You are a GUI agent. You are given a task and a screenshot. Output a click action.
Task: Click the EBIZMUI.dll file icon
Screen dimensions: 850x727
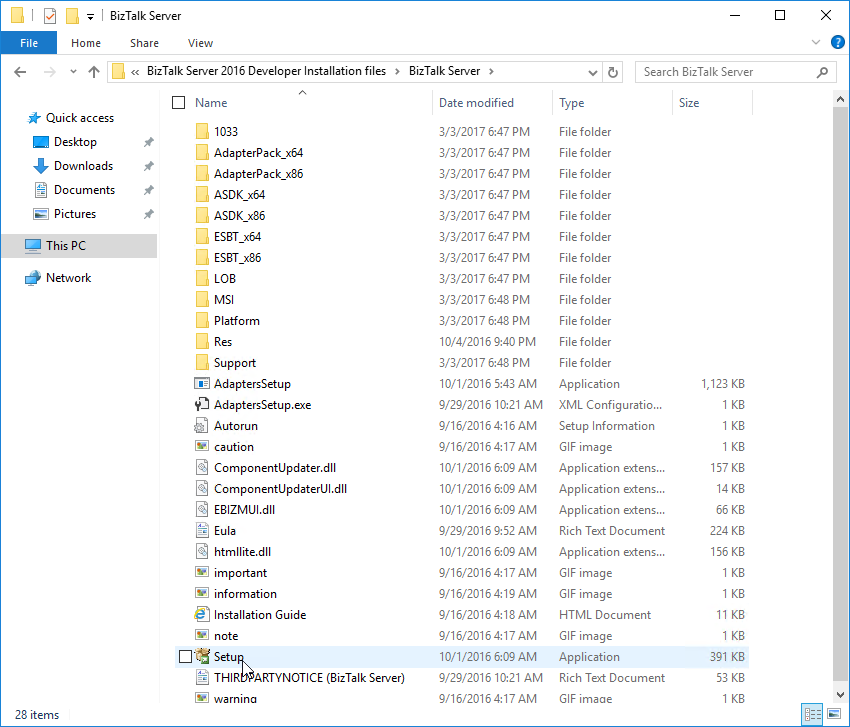[x=202, y=510]
